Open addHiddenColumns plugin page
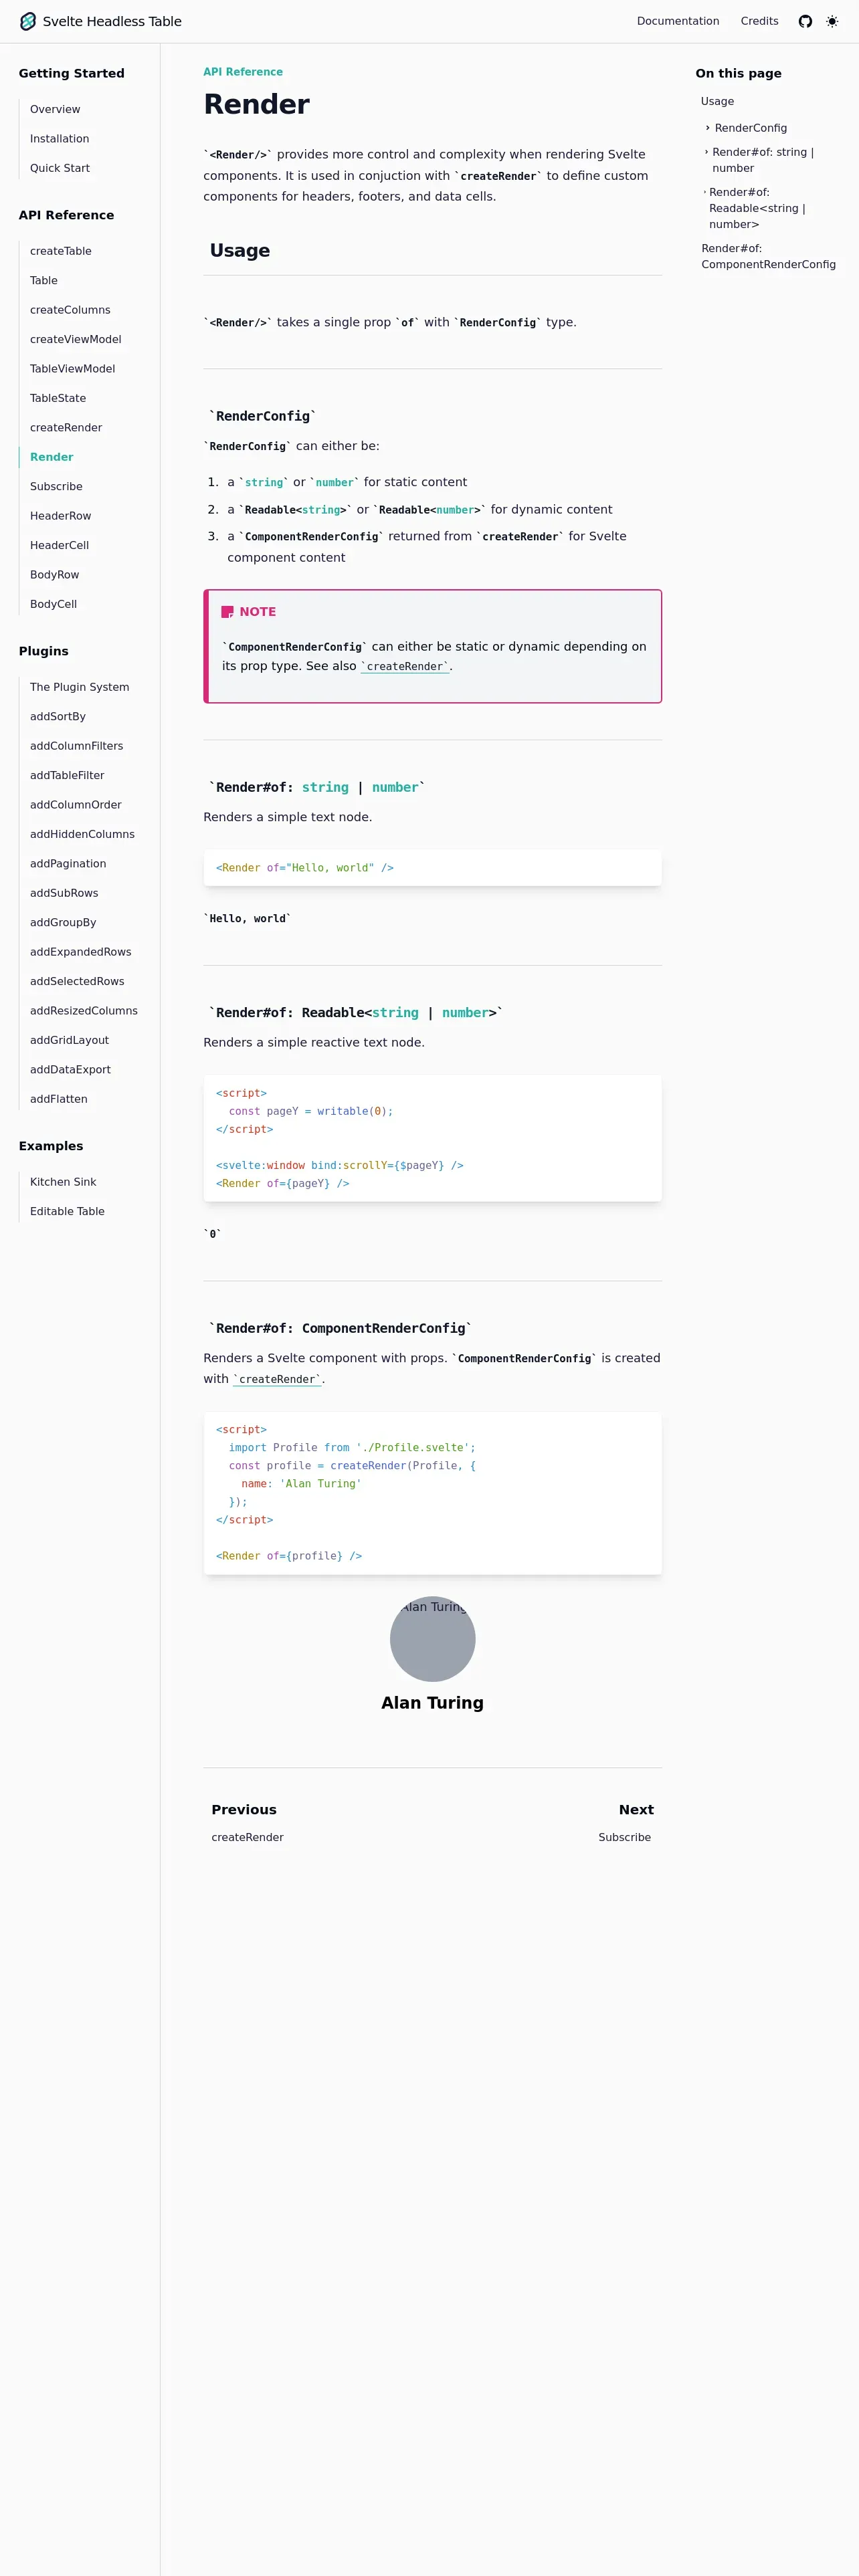This screenshot has height=2576, width=859. pyautogui.click(x=82, y=834)
